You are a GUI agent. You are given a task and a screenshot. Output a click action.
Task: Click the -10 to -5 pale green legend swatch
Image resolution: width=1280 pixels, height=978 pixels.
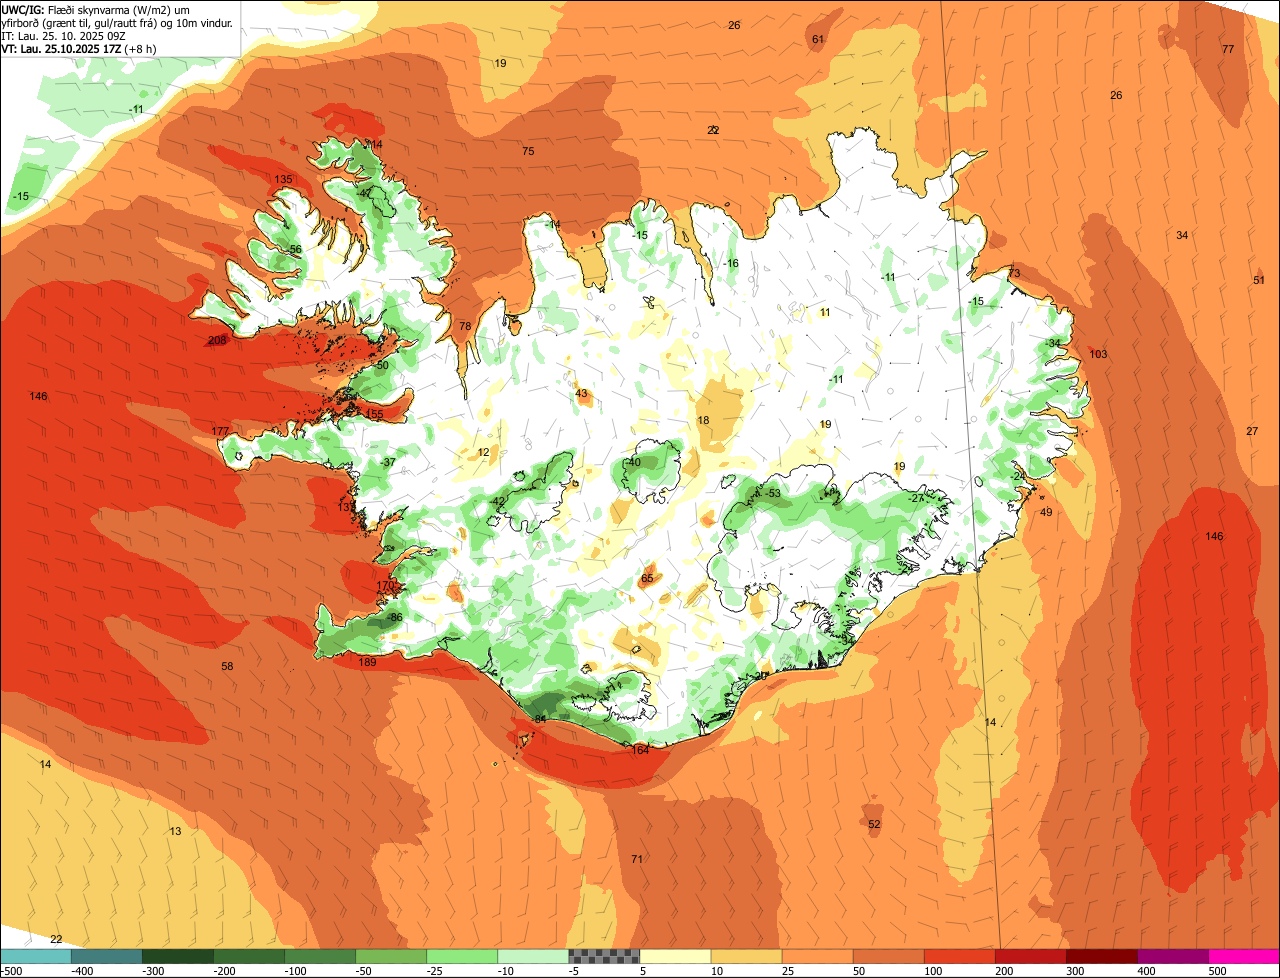click(533, 956)
